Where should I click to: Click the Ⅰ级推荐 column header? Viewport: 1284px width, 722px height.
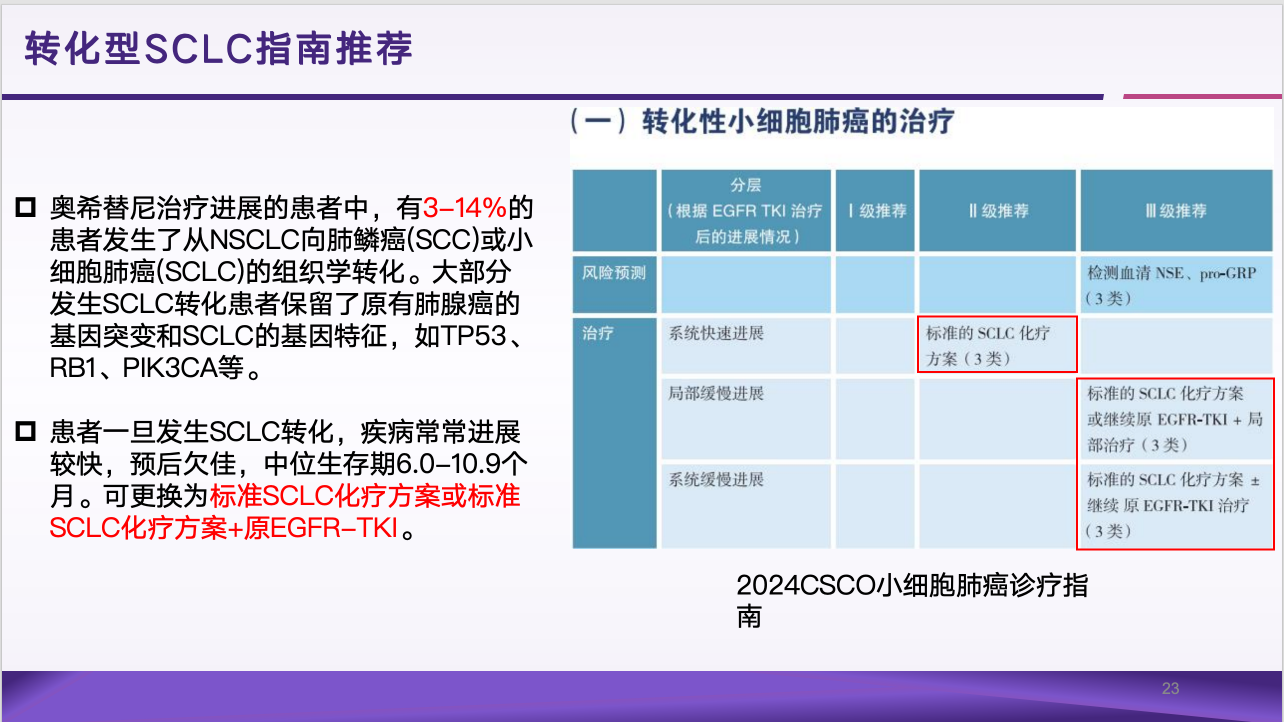tap(877, 211)
